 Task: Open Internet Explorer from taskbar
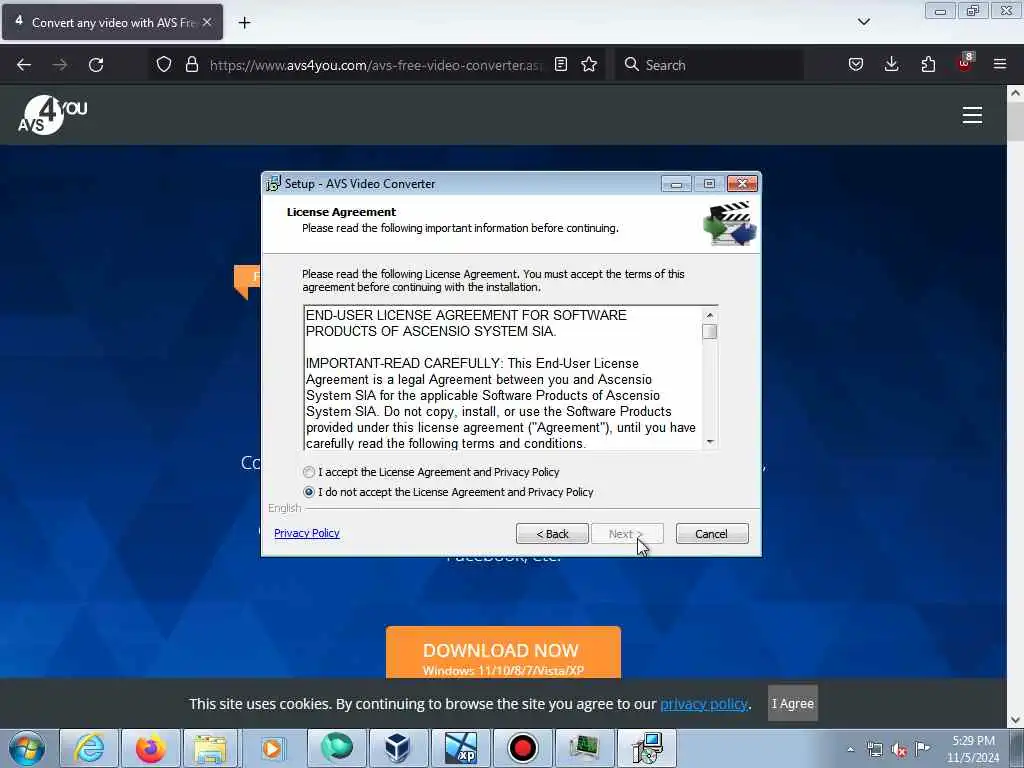[x=89, y=748]
